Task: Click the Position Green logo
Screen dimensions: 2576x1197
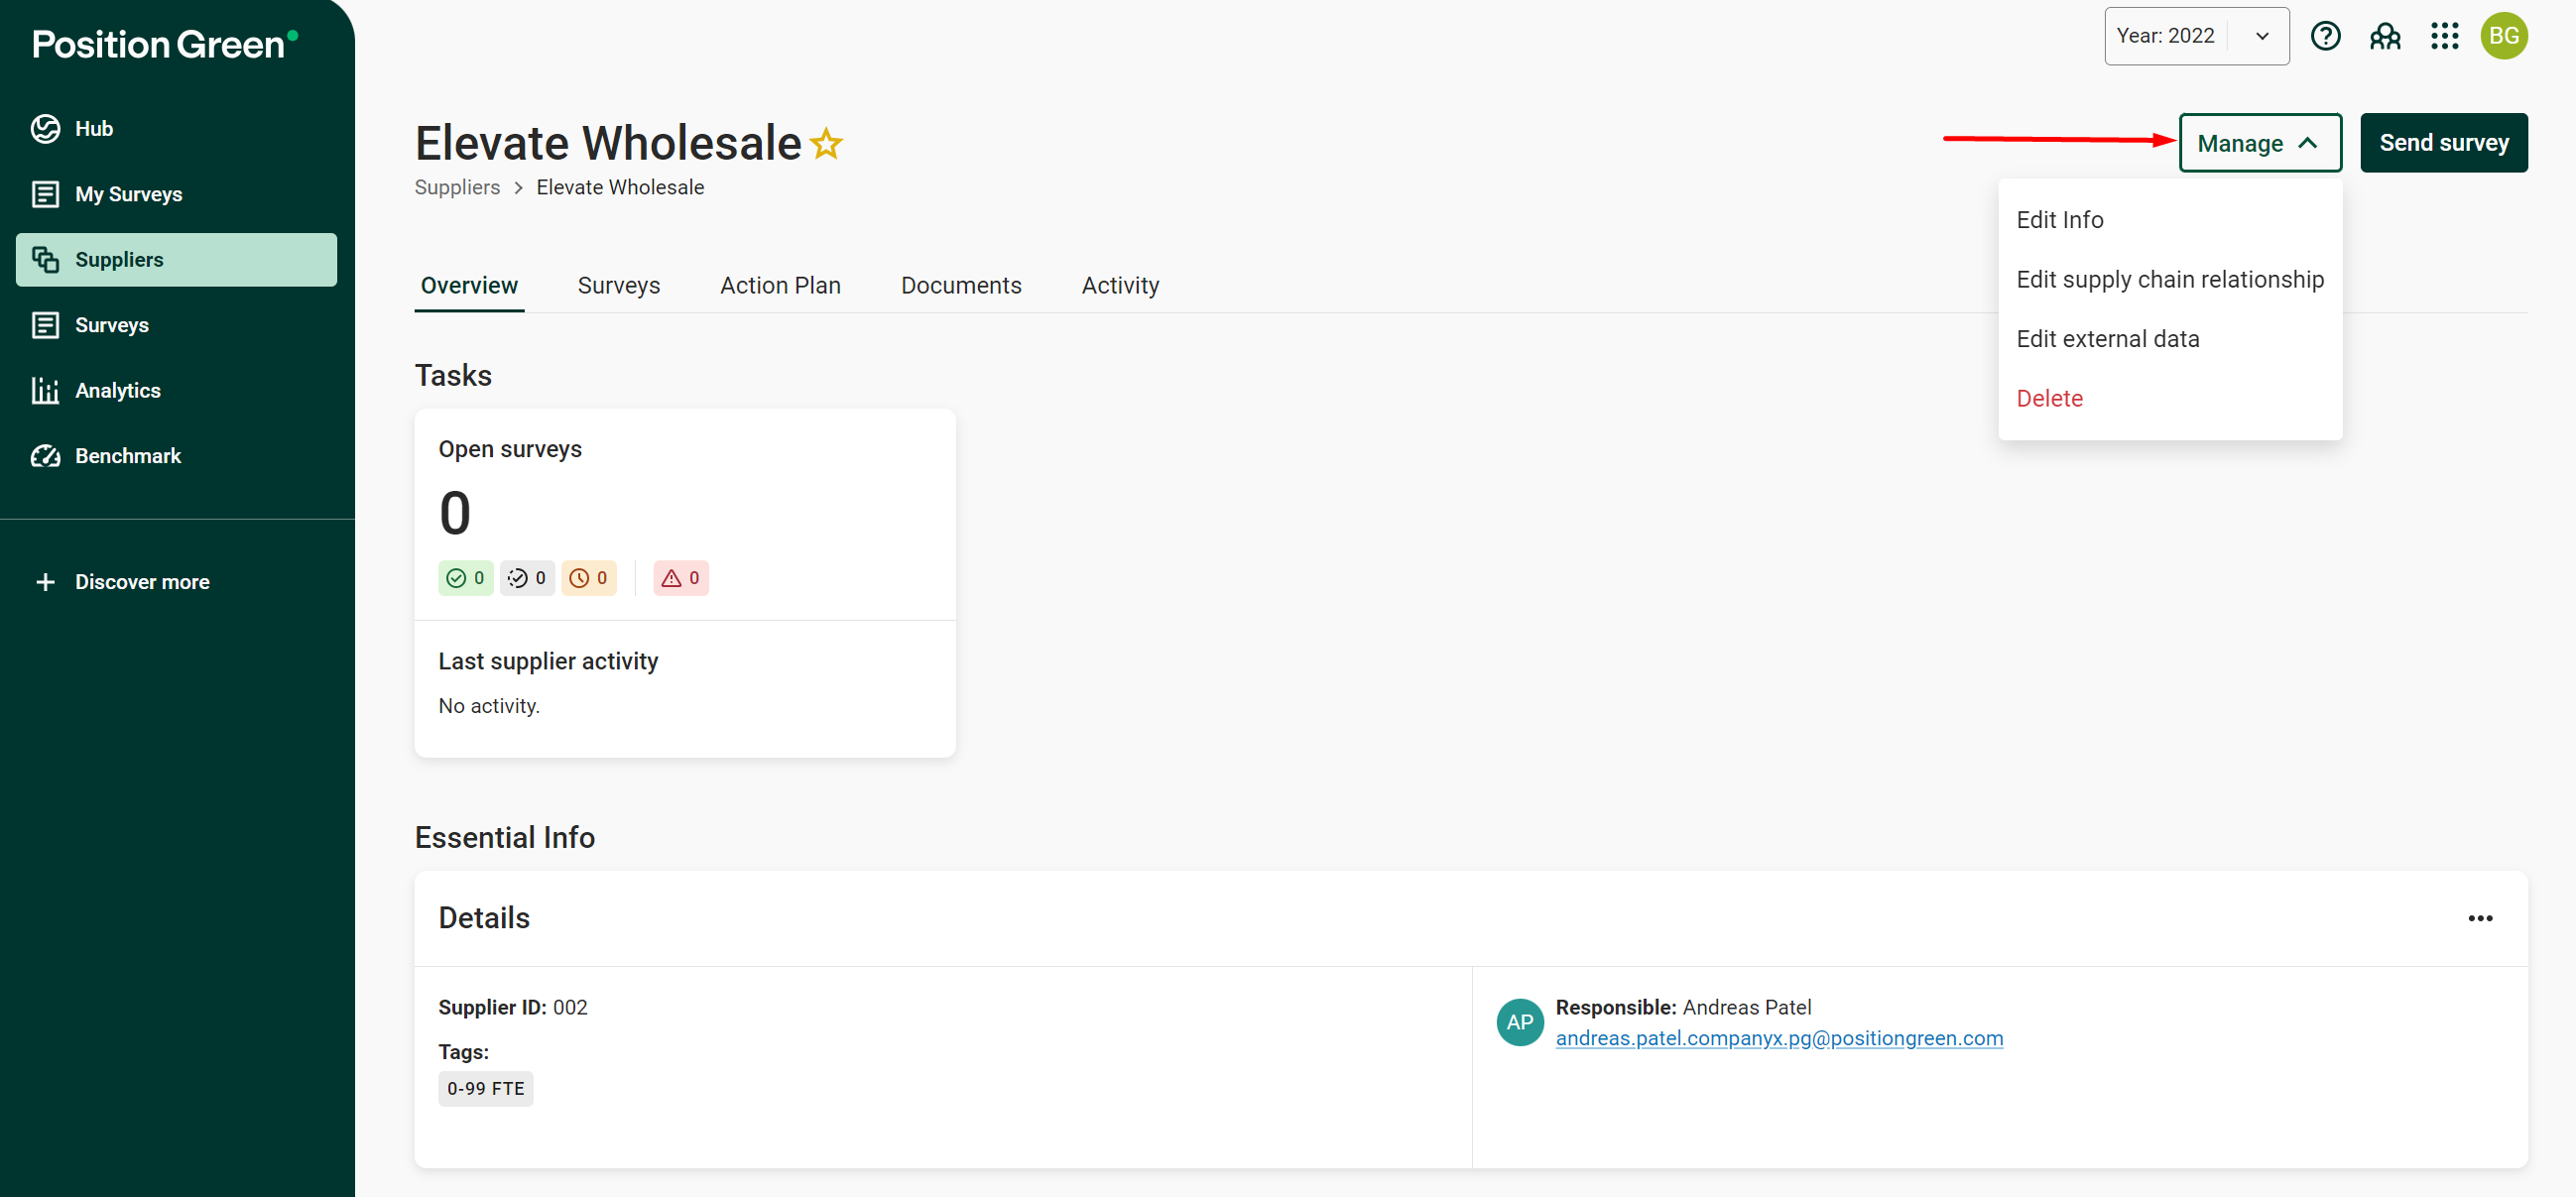Action: [x=165, y=44]
